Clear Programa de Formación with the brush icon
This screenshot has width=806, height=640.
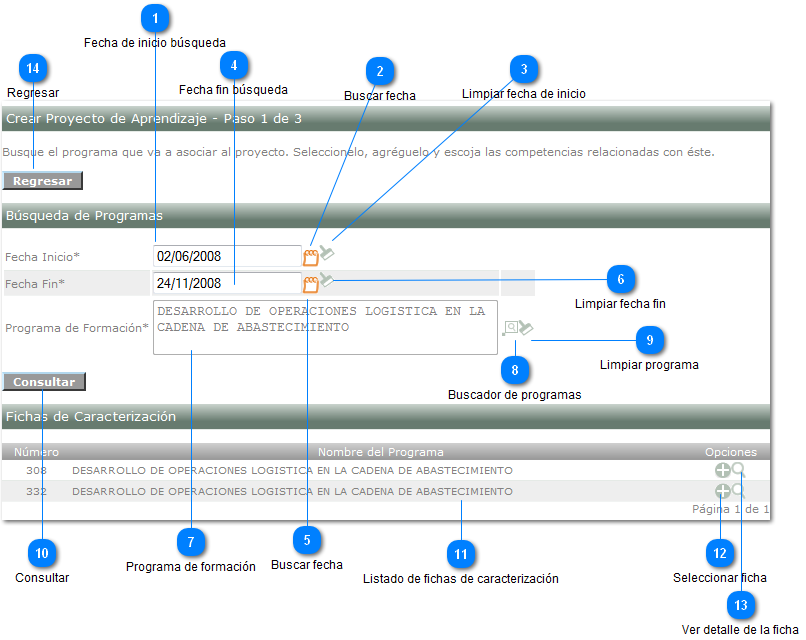coord(526,327)
